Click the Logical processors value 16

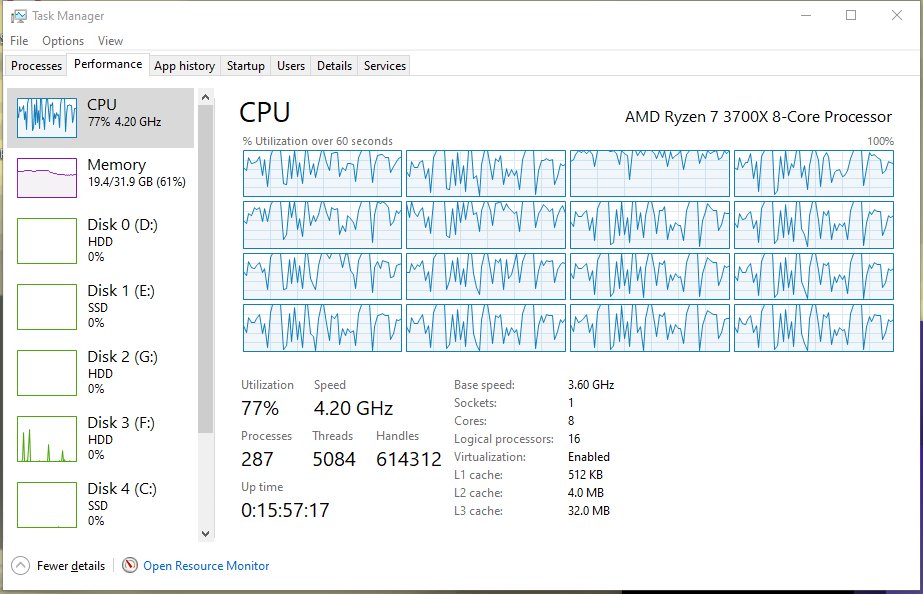pos(574,439)
